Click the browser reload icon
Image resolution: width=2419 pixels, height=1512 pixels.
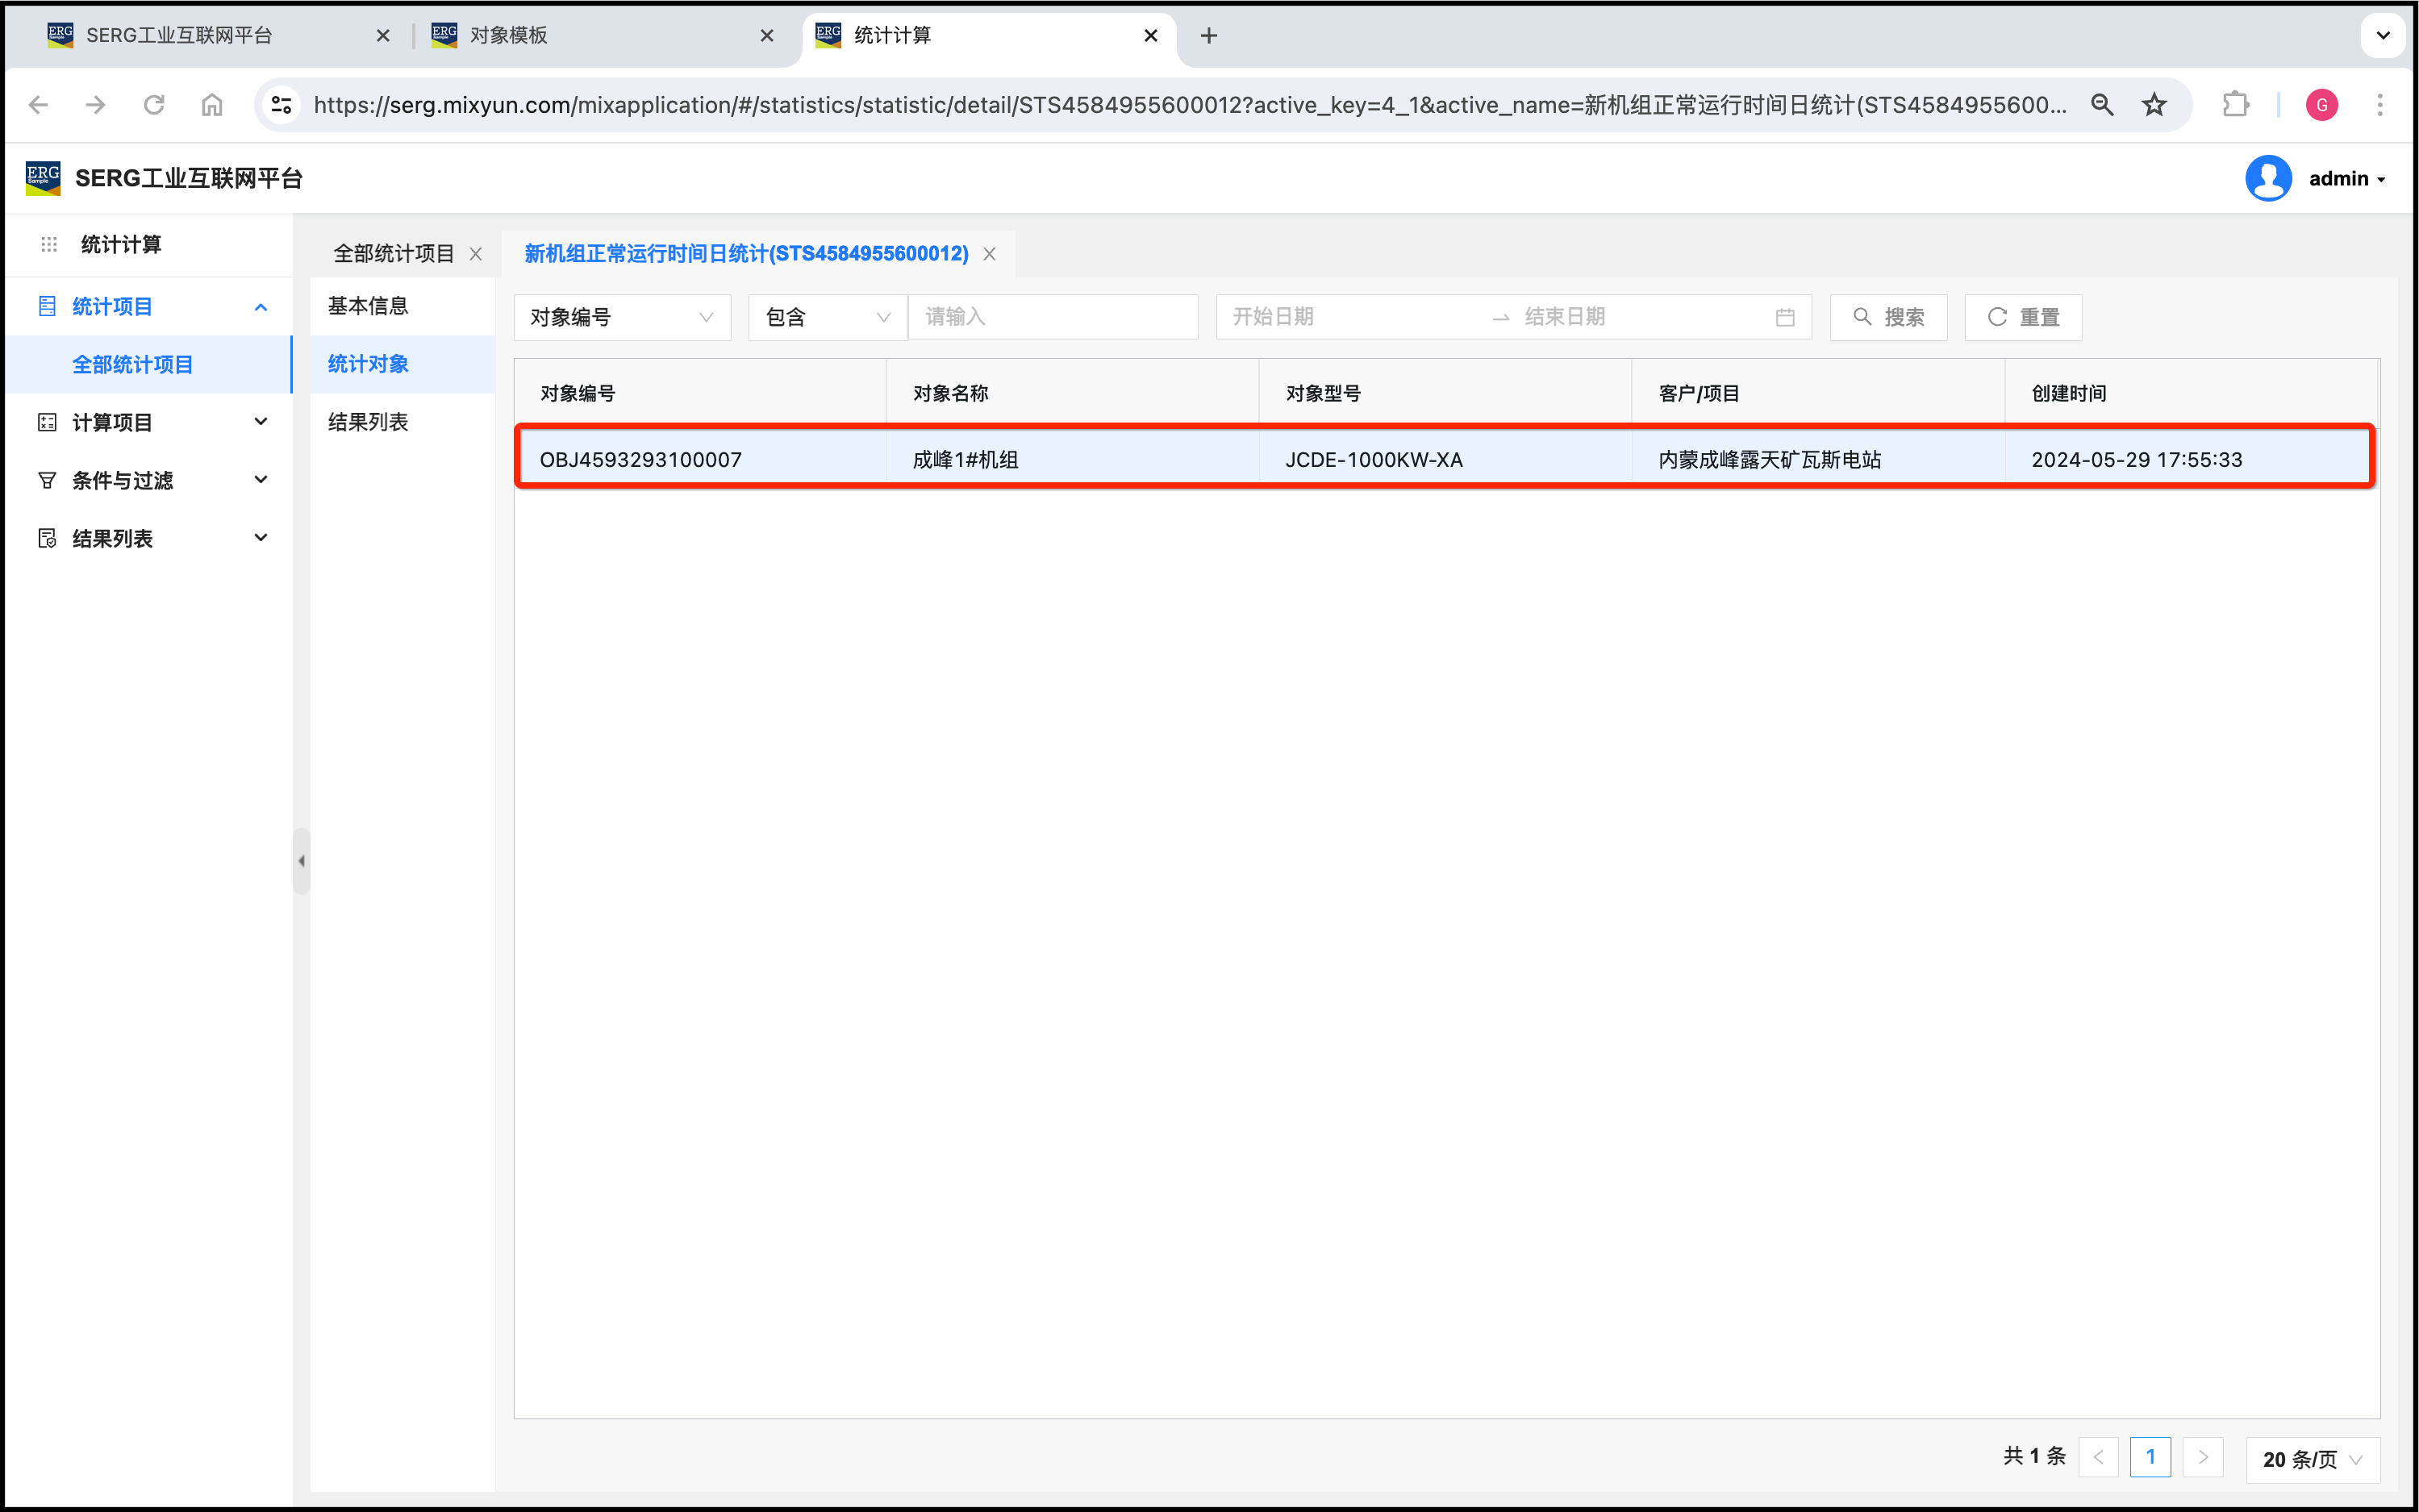pos(153,105)
